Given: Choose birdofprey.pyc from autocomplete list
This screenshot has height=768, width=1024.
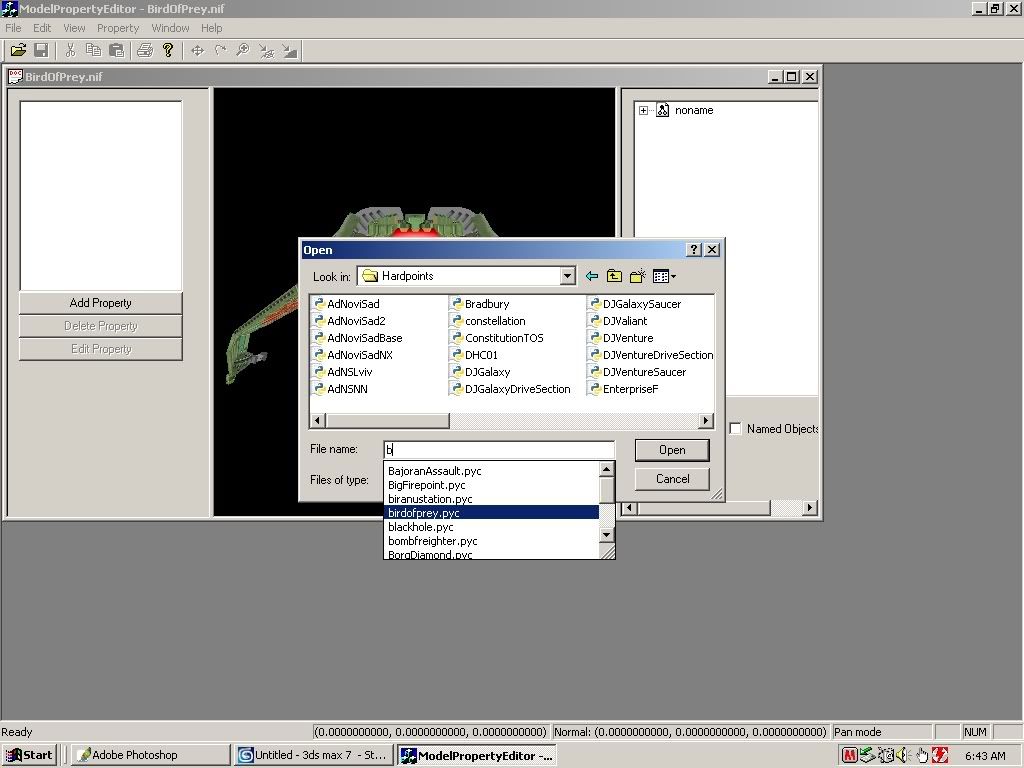Looking at the screenshot, I should coord(491,513).
